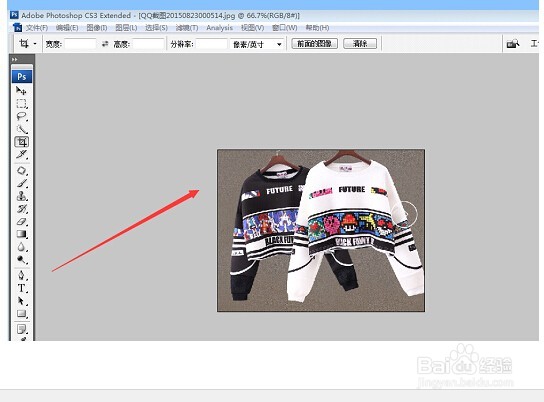Select the Dodge tool
This screenshot has width=544, height=402.
pos(22,260)
